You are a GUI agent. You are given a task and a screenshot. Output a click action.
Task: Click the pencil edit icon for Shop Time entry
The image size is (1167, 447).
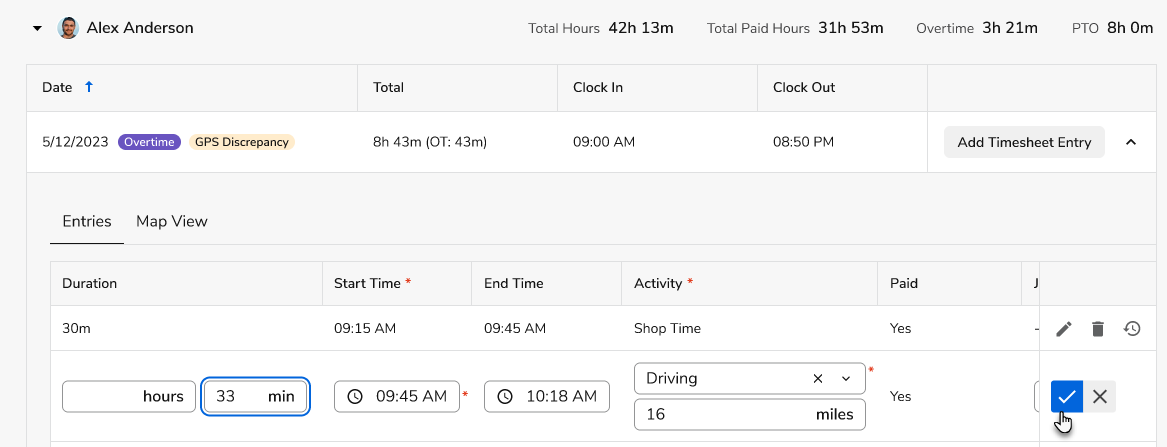coord(1064,328)
